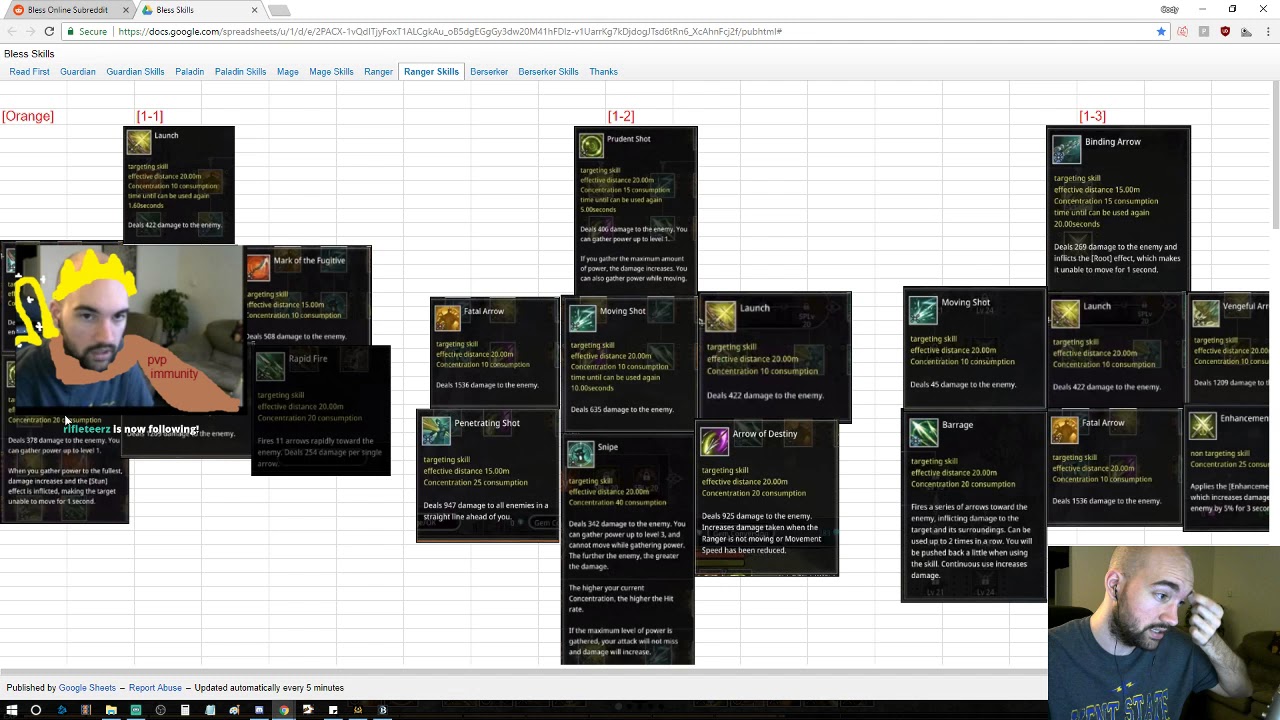Viewport: 1280px width, 720px height.
Task: Open the Chrome three-dot menu
Action: (x=1266, y=31)
